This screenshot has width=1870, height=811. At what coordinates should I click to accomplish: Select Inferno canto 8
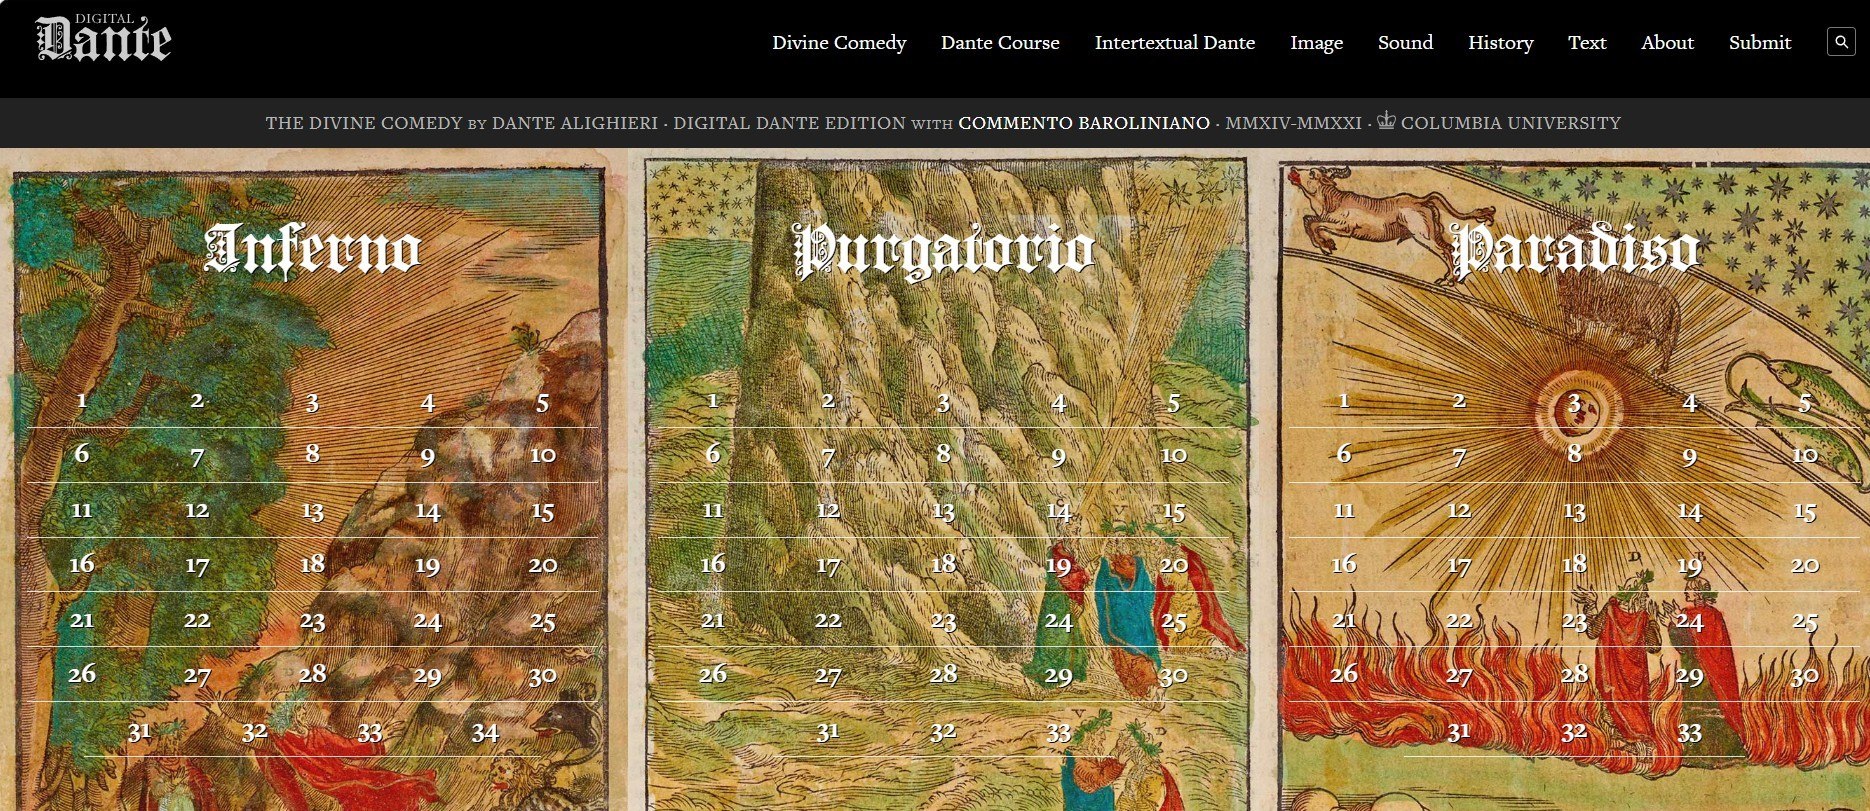312,454
